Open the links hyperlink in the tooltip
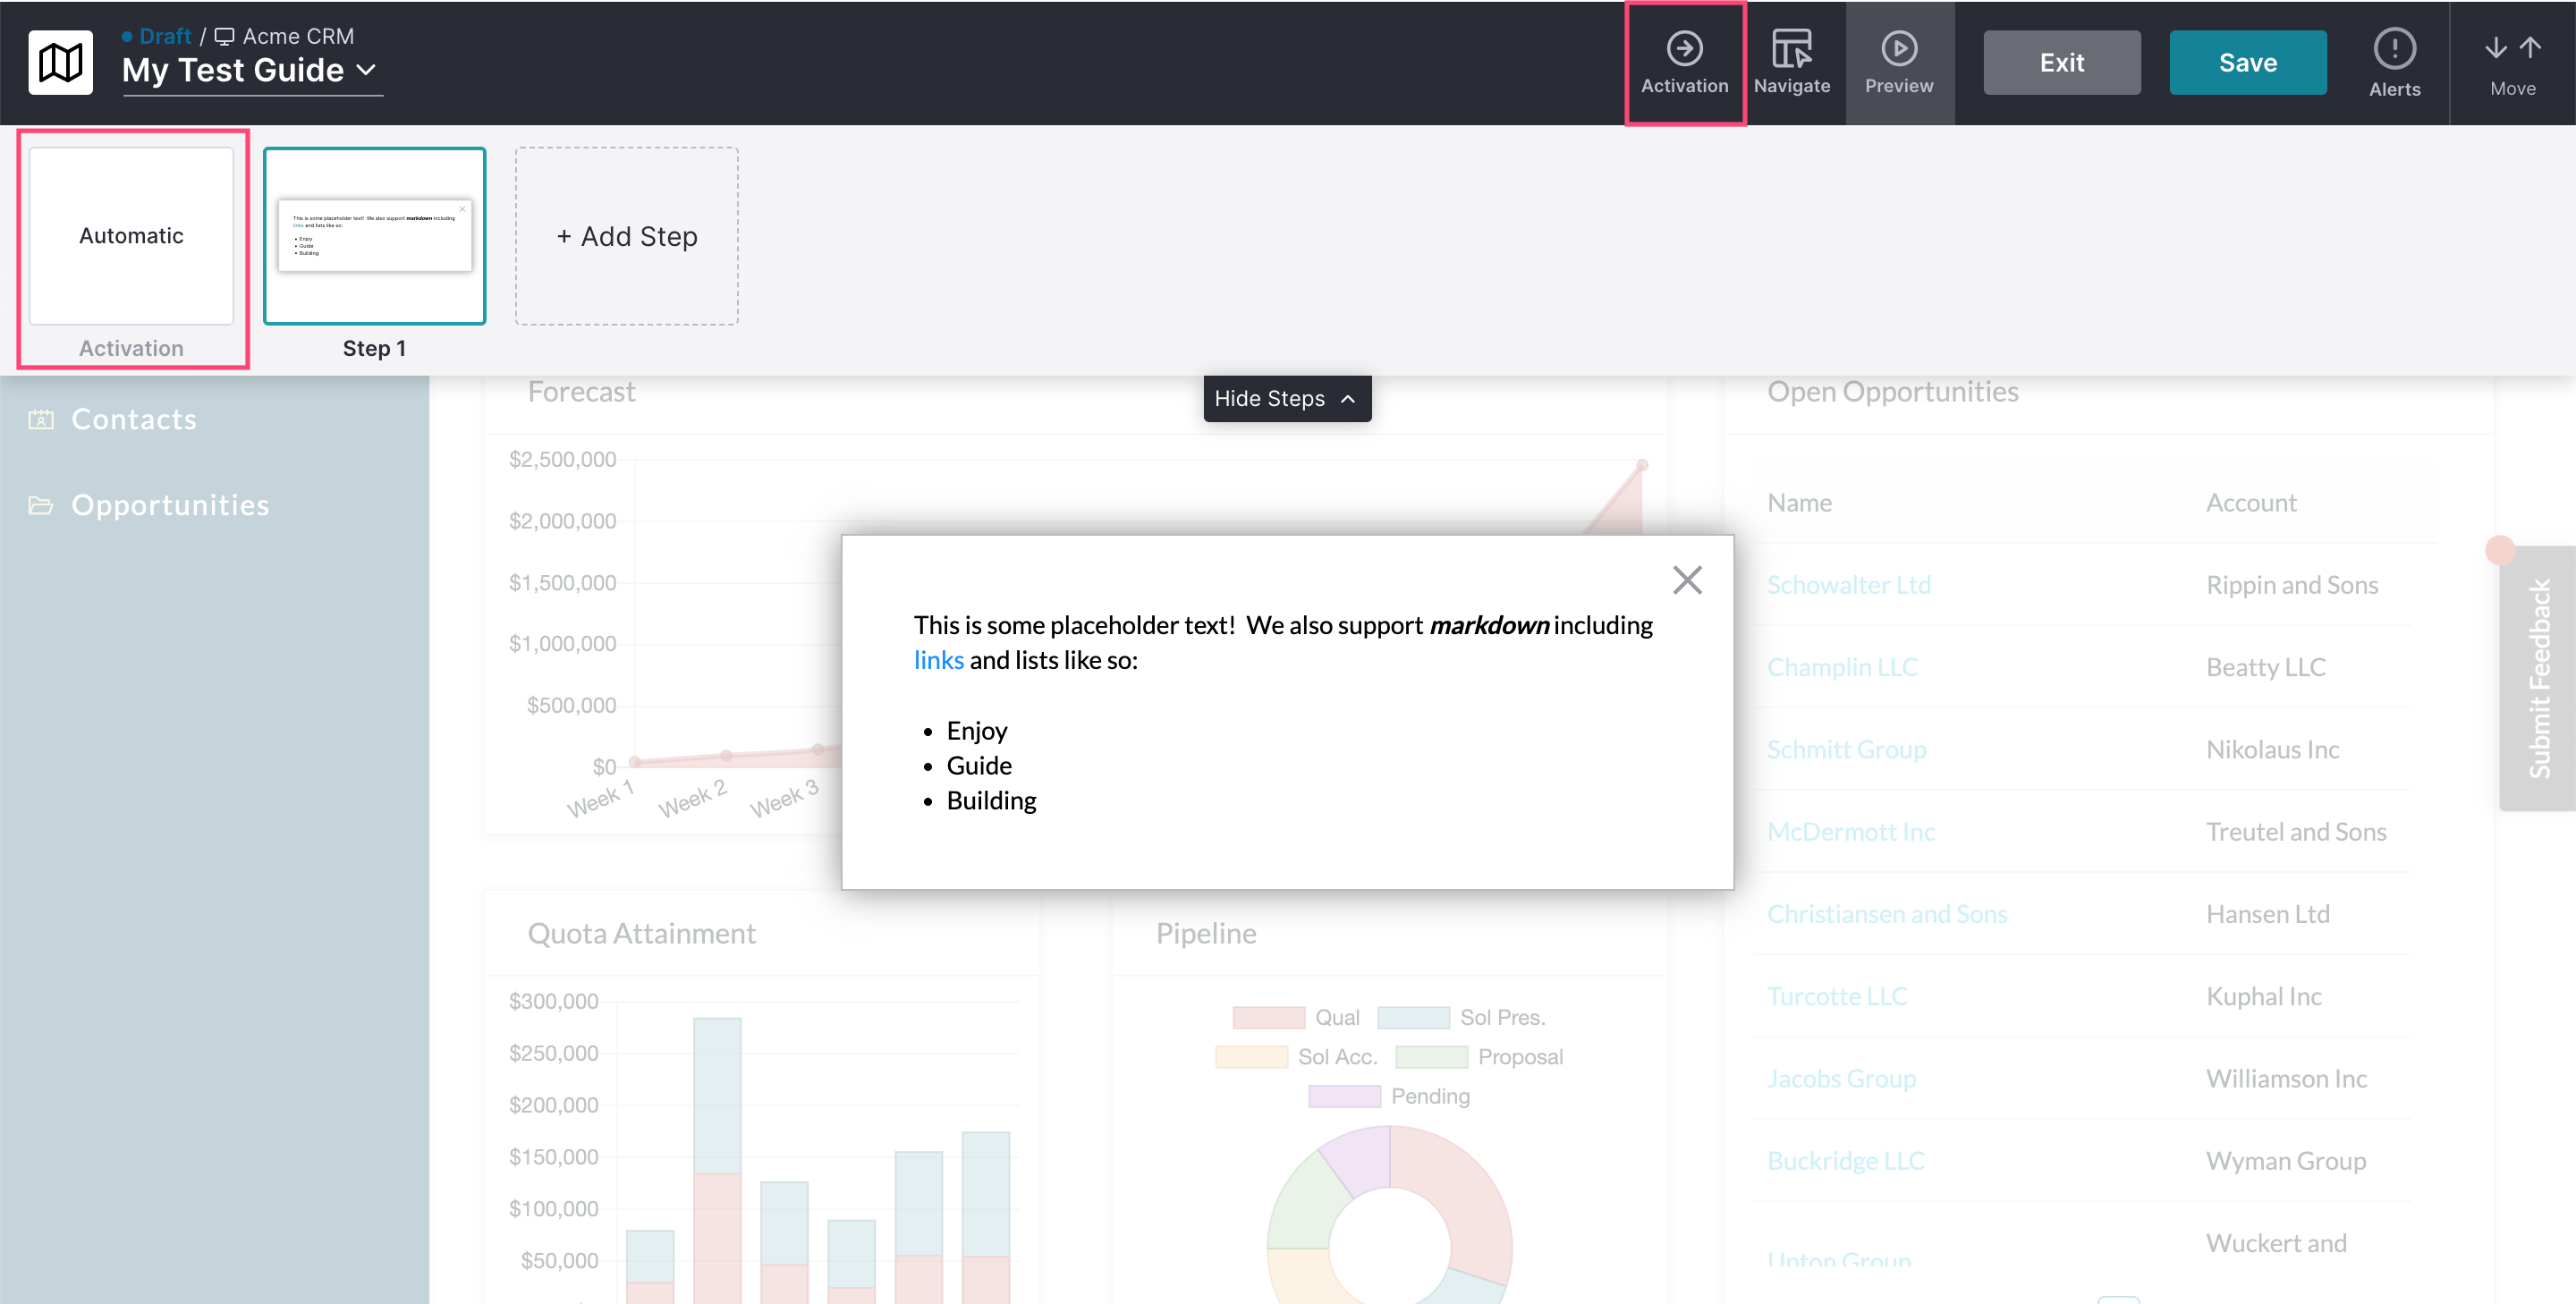Screen dimensions: 2576x1304 pos(938,660)
